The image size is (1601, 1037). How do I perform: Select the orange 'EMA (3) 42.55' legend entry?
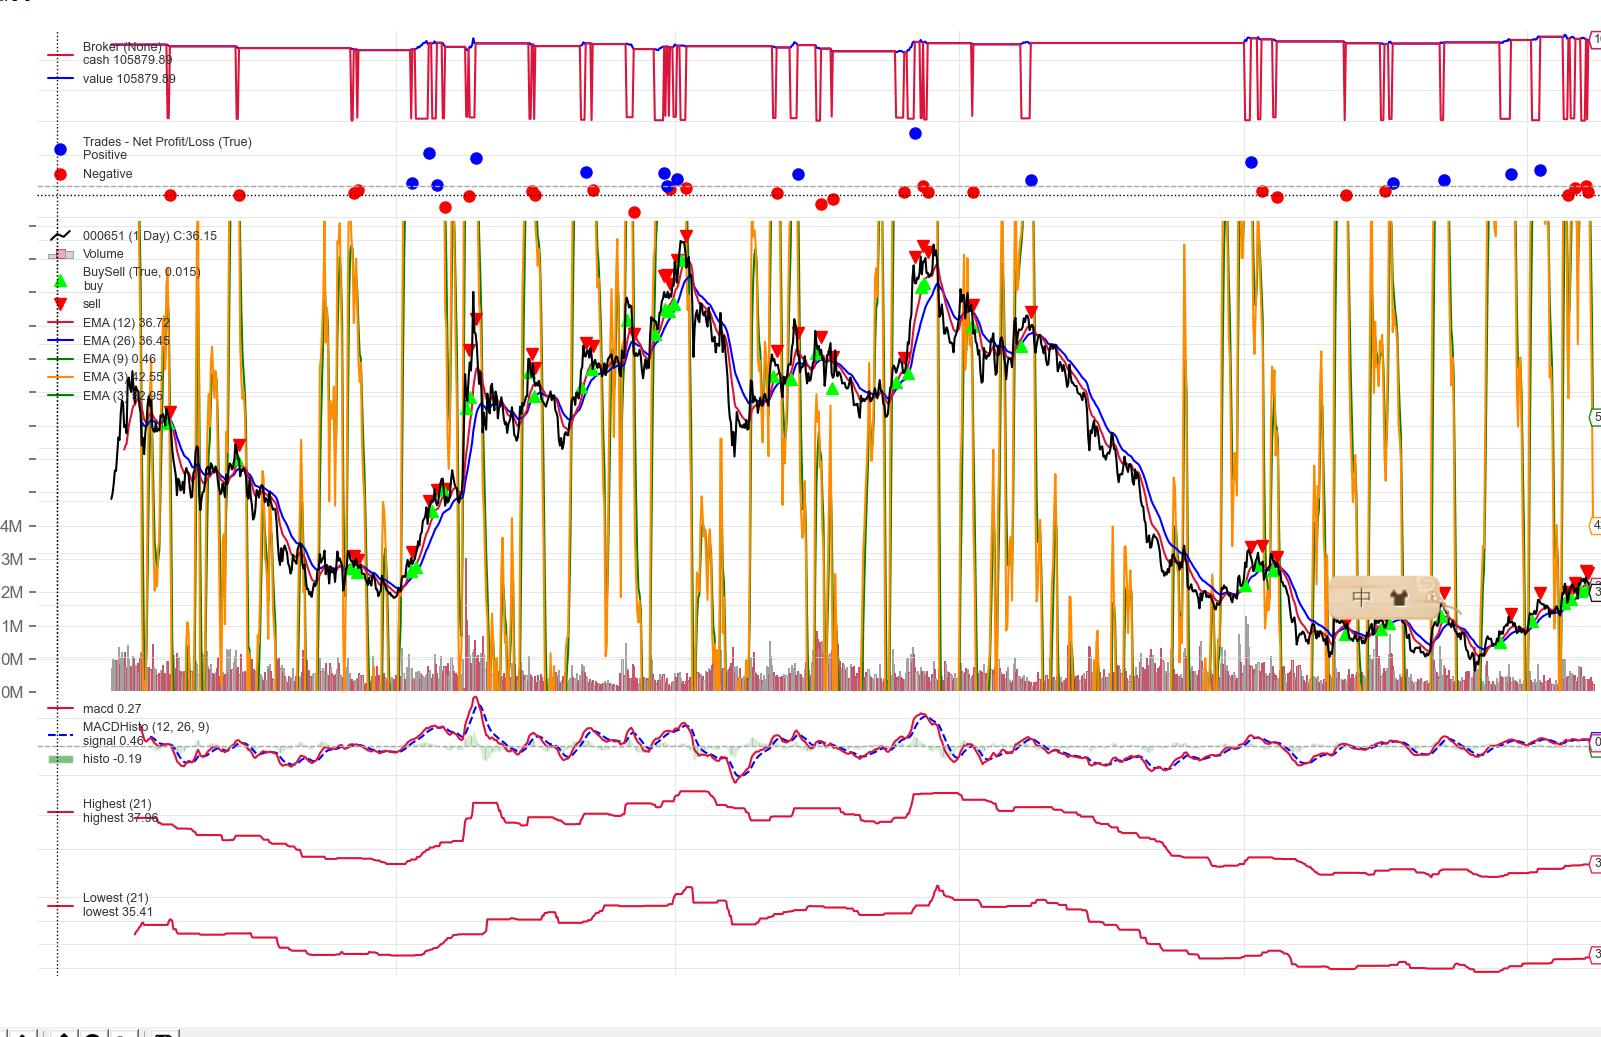[x=122, y=377]
